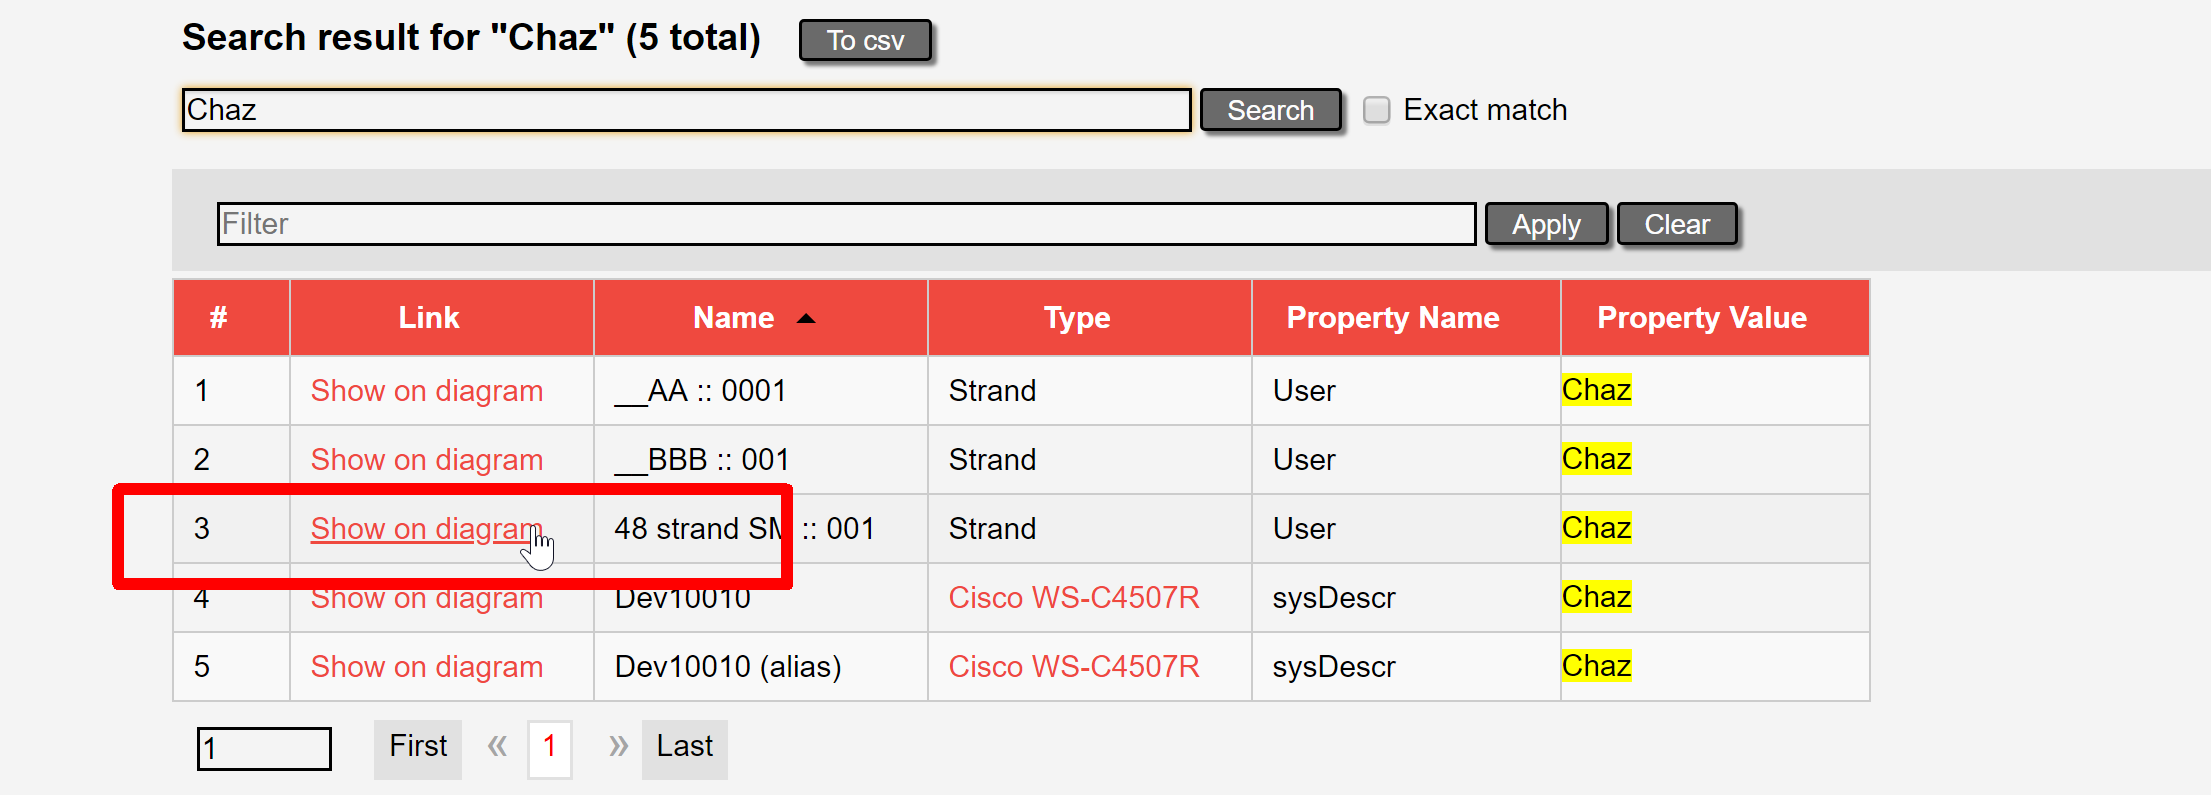This screenshot has height=795, width=2211.
Task: Focus the search field containing Chaz
Action: pyautogui.click(x=685, y=110)
